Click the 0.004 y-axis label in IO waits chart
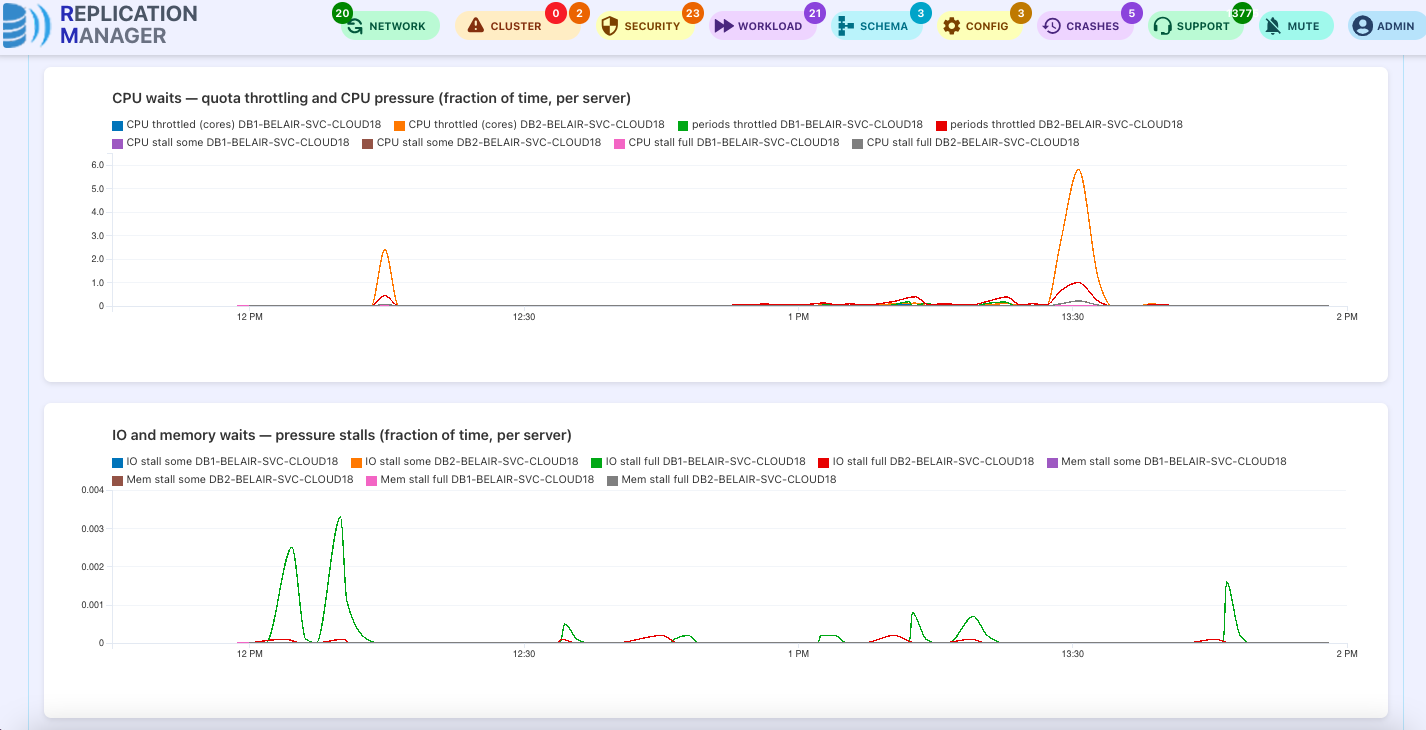The image size is (1426, 730). click(92, 490)
